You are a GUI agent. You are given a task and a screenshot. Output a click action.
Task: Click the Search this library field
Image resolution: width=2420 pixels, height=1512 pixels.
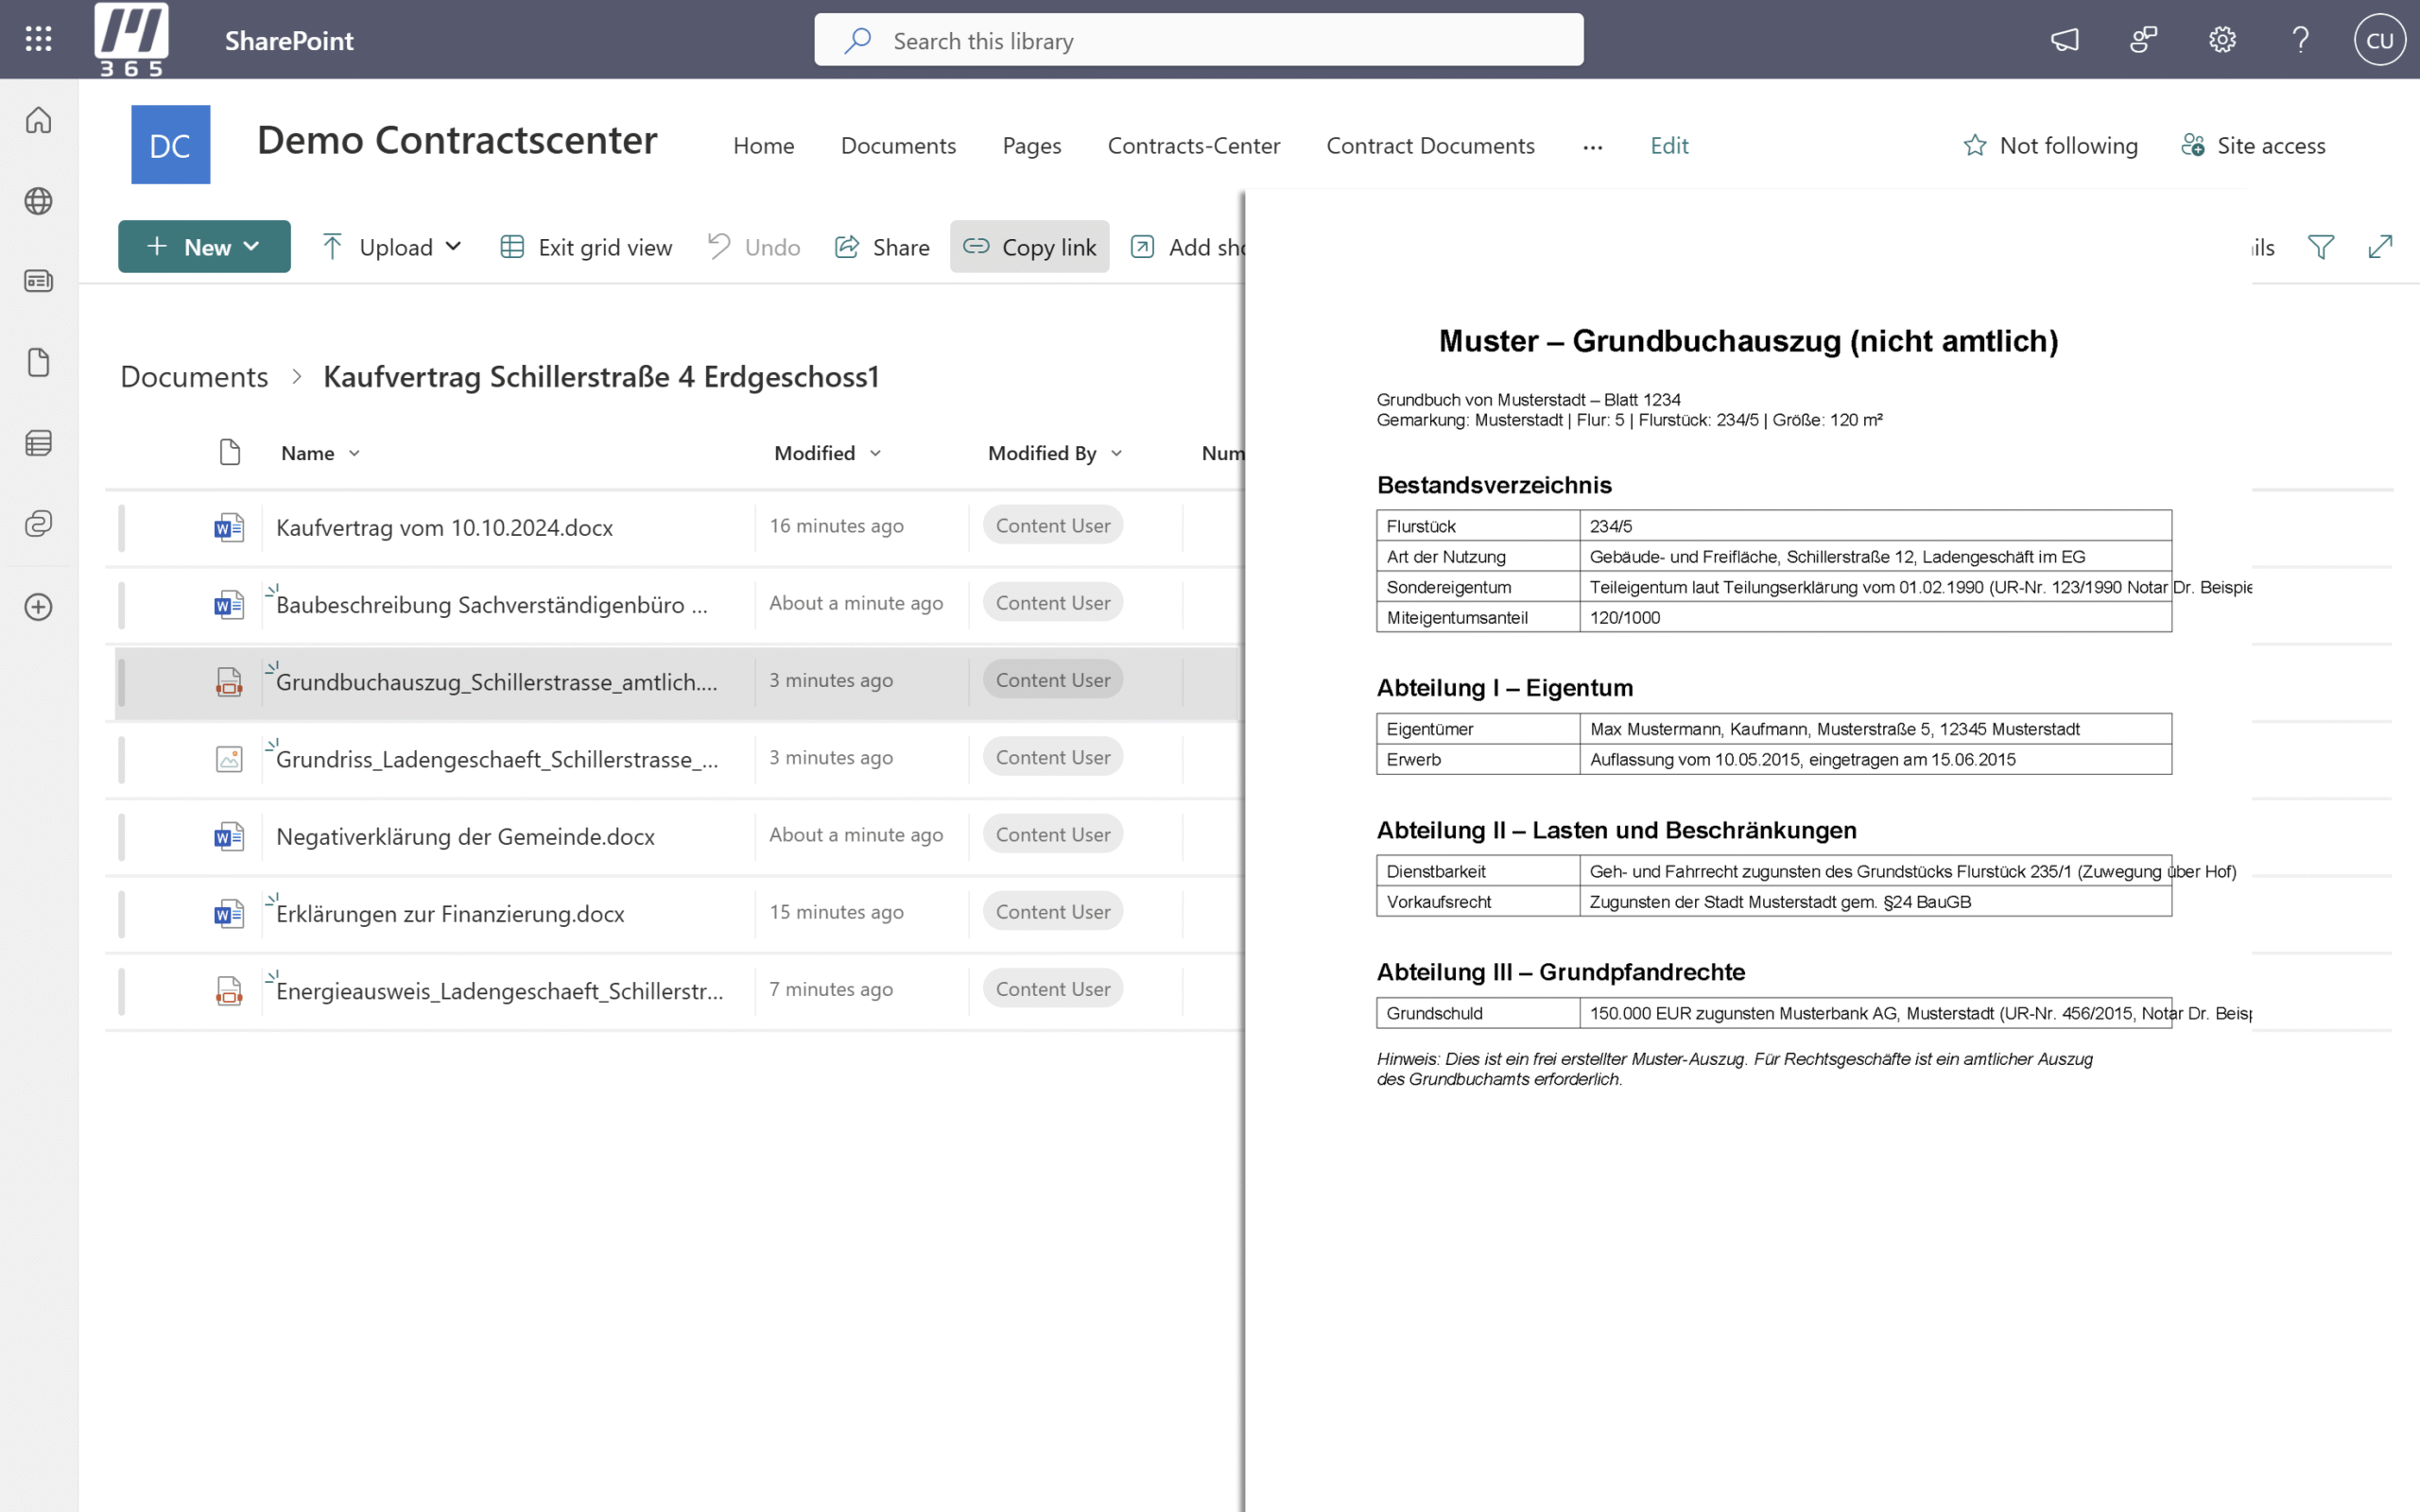(x=1198, y=41)
